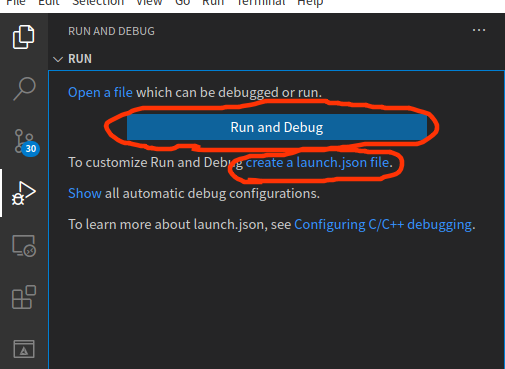
Task: Open 'Configuring C/C++ debugging' link
Action: coord(383,225)
